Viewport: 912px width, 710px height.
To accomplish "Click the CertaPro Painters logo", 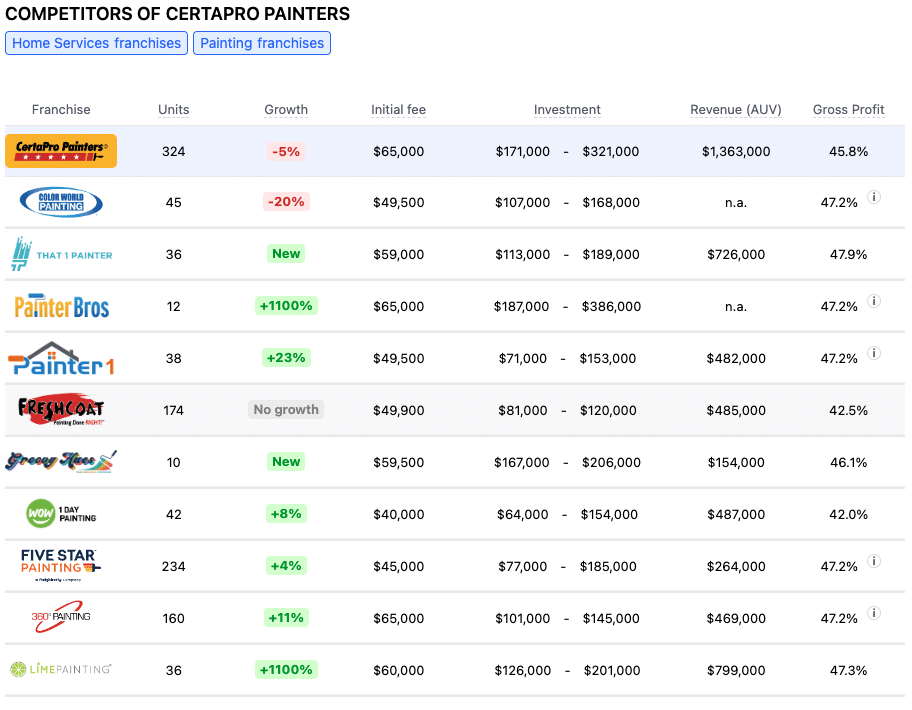I will pos(61,151).
